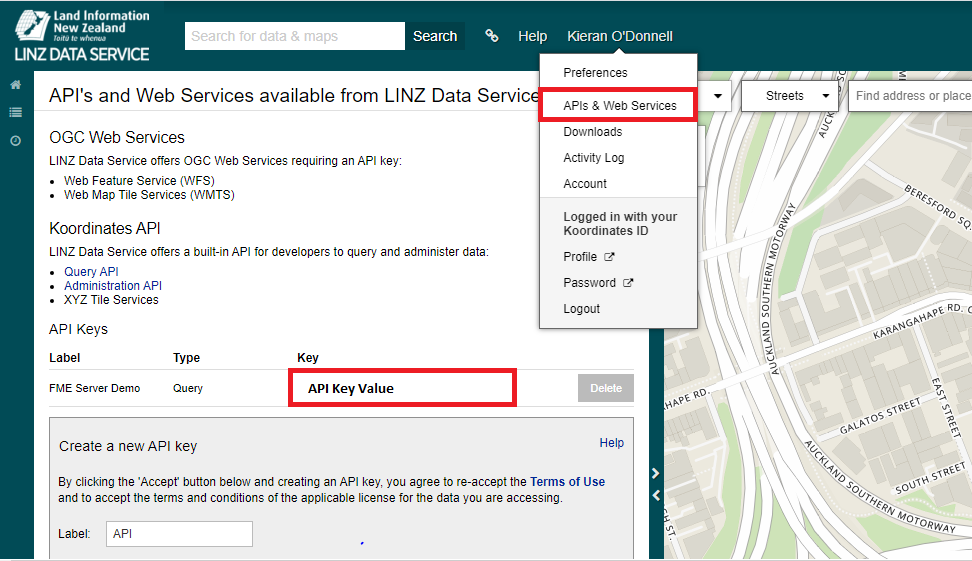Open the Kieran O'Donnell user menu

(619, 36)
